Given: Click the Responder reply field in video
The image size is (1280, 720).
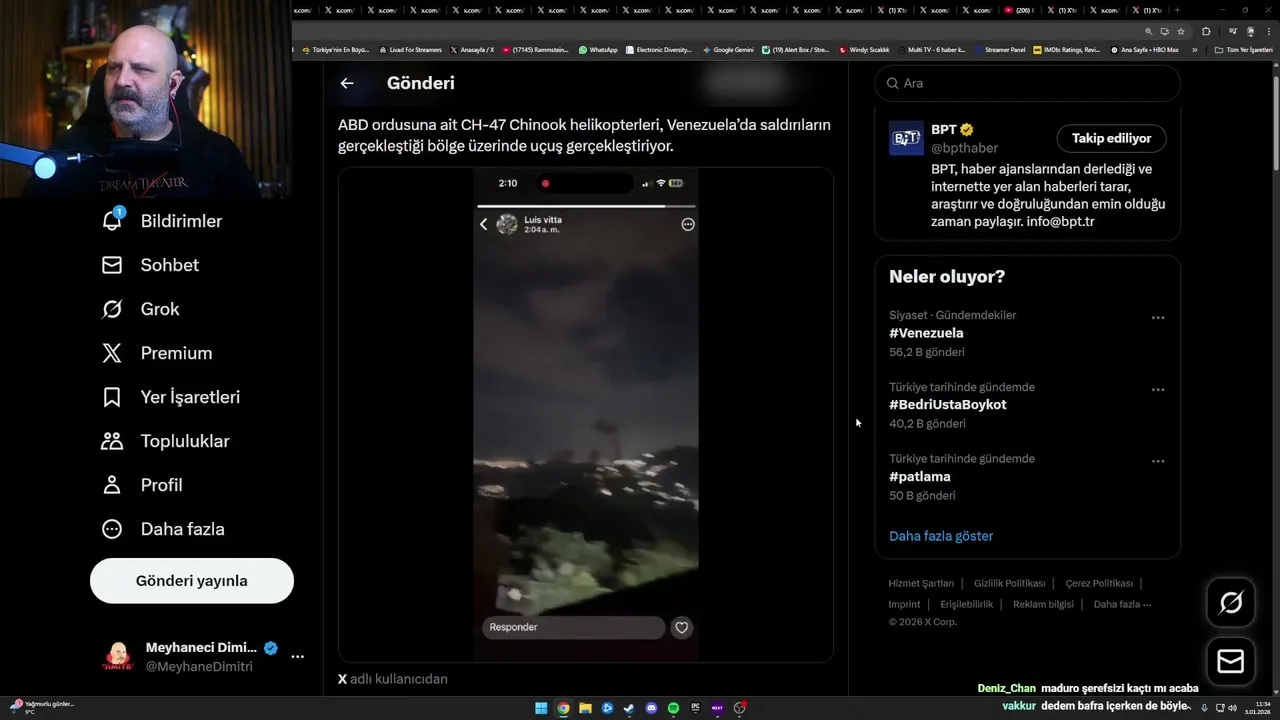Looking at the screenshot, I should [x=573, y=627].
